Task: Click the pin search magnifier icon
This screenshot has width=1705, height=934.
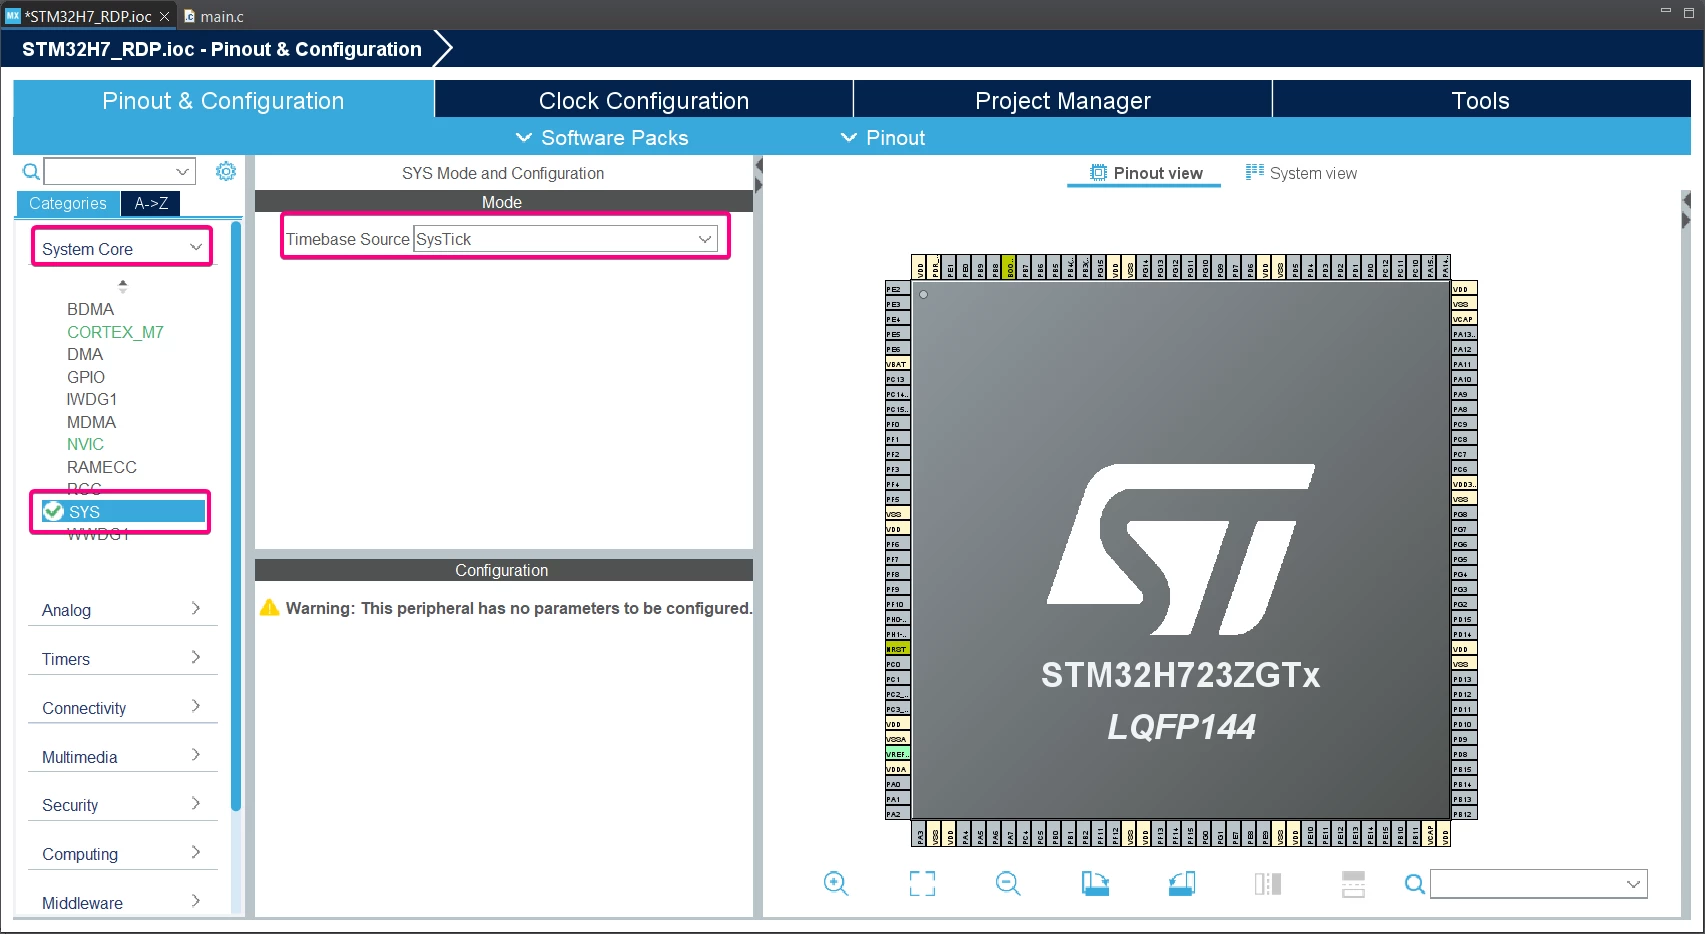Action: 1414,884
